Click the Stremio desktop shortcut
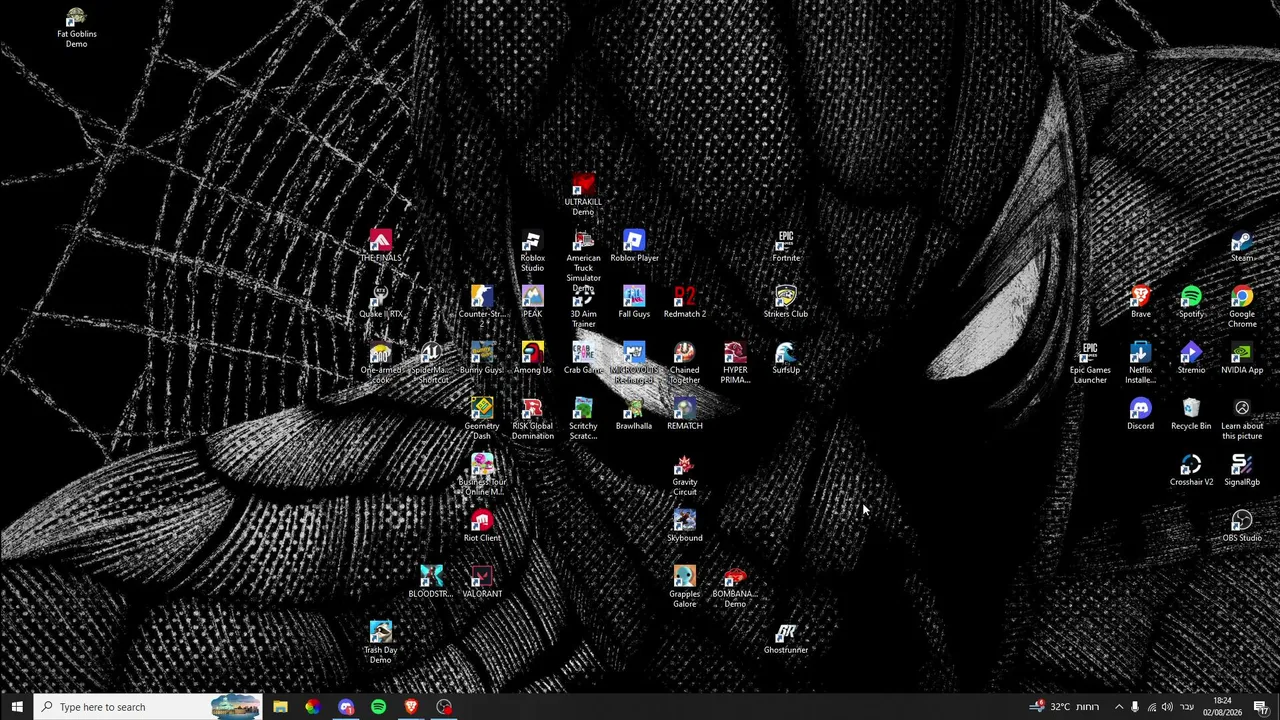The width and height of the screenshot is (1280, 720). click(1191, 358)
